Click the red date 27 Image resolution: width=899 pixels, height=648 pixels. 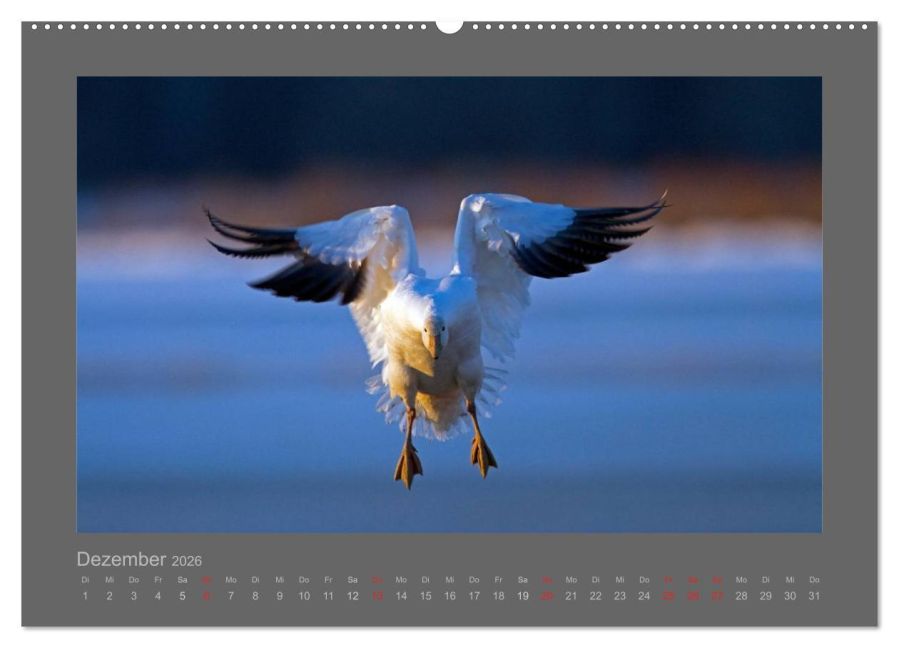click(x=717, y=596)
